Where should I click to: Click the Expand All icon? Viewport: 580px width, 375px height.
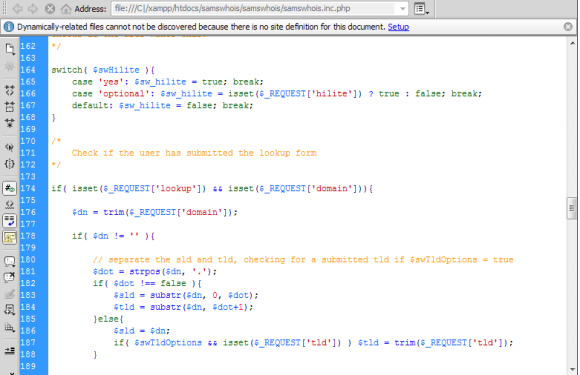(x=10, y=123)
